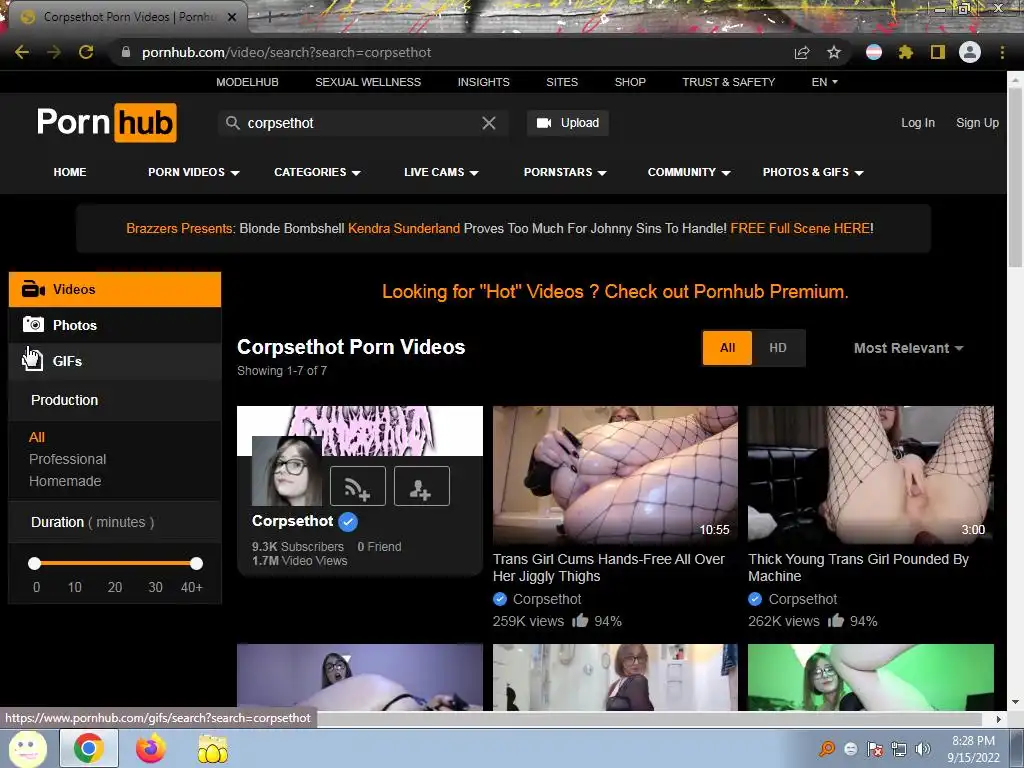The width and height of the screenshot is (1024, 768).
Task: Click the maximum duration slider handle at 40+
Action: point(196,563)
